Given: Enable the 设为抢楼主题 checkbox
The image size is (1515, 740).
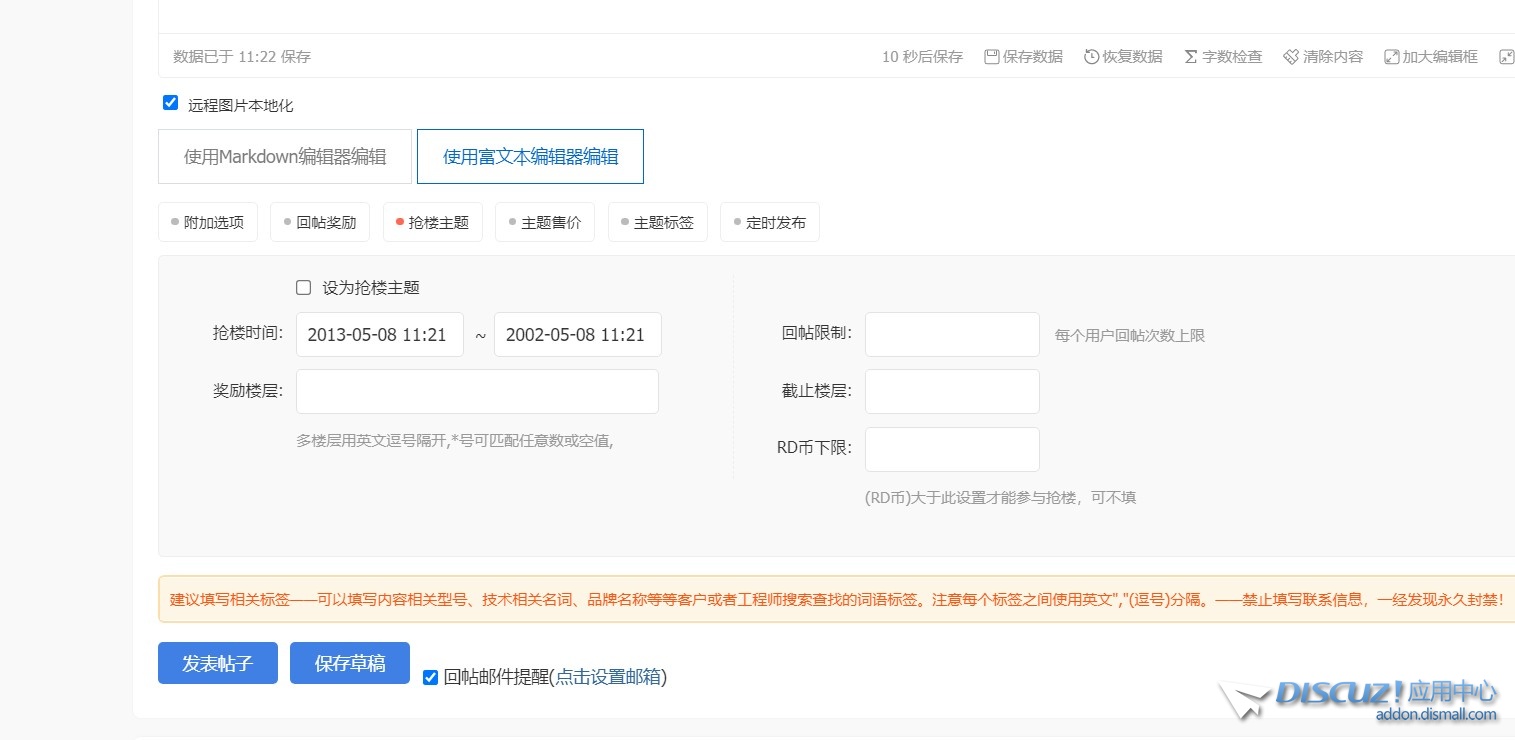Looking at the screenshot, I should [304, 288].
